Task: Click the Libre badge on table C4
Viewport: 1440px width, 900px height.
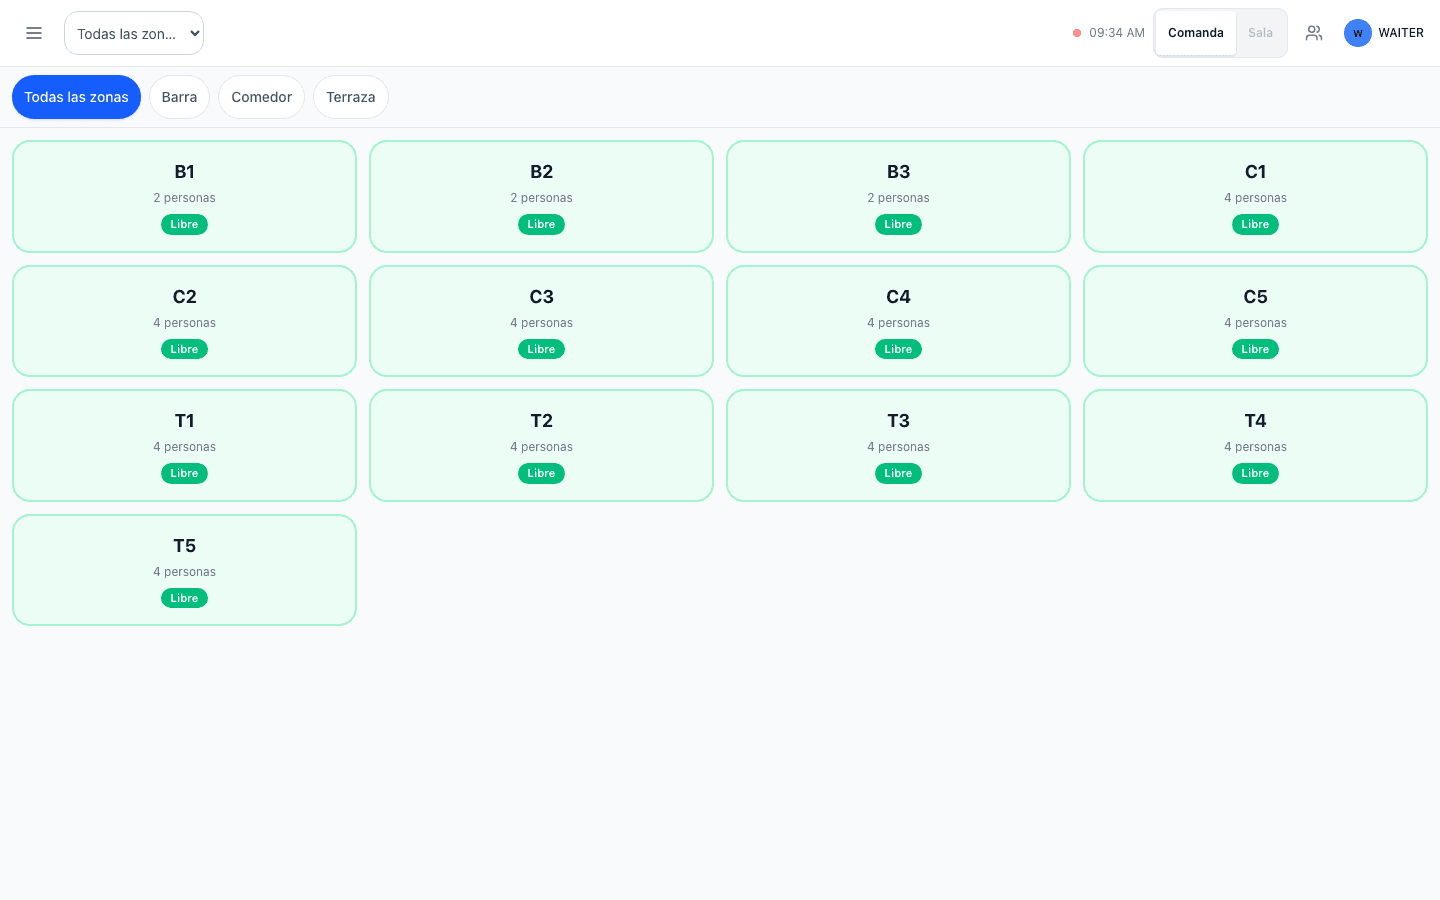Action: 898,349
